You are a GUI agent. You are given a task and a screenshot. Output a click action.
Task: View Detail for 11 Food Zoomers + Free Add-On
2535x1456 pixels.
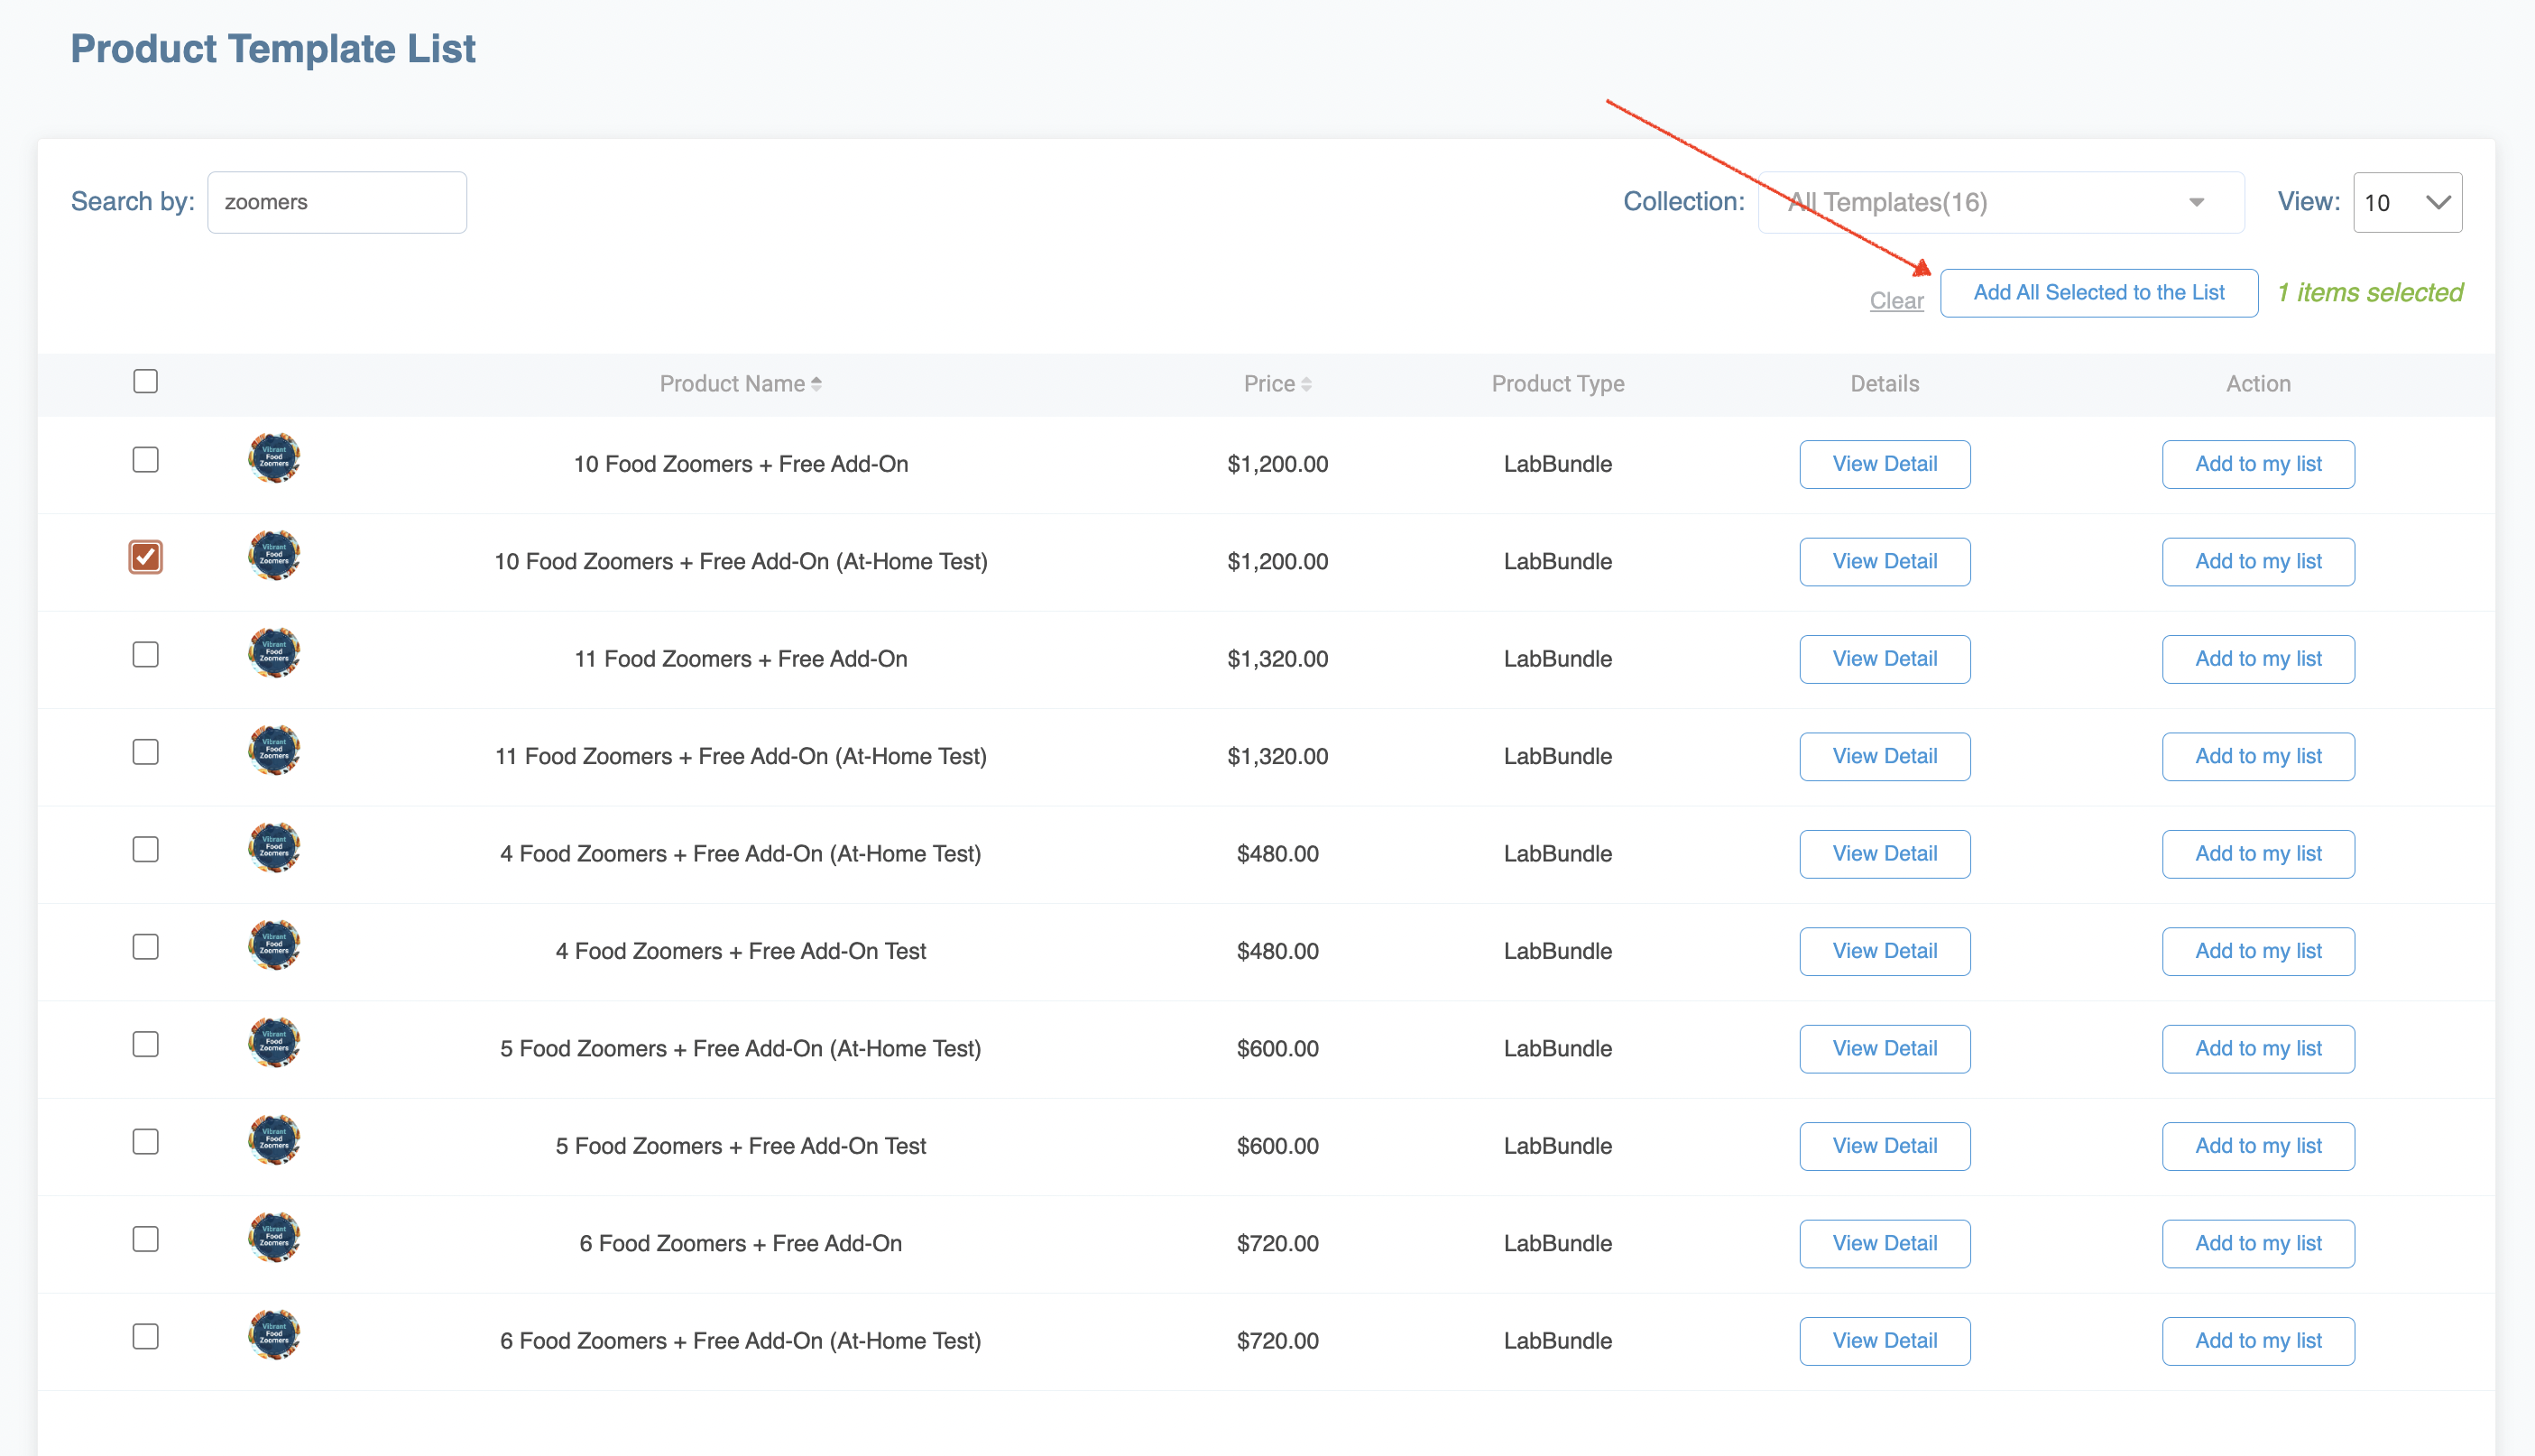click(1885, 659)
